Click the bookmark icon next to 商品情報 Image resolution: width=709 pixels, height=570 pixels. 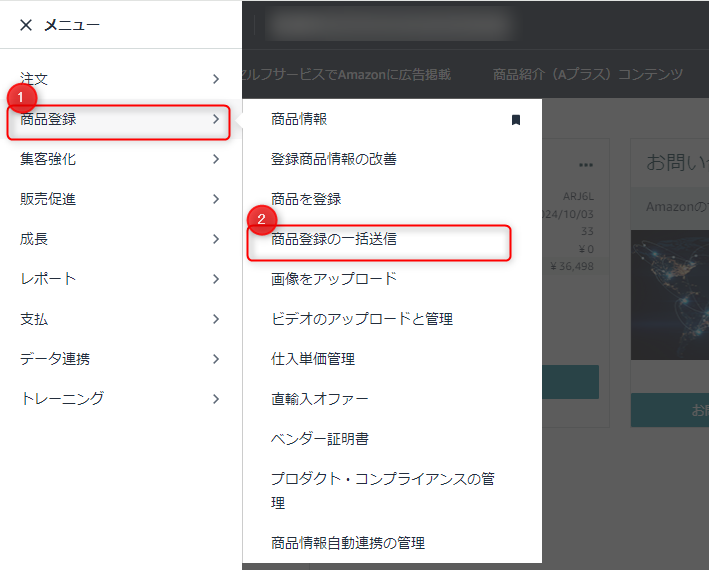pyautogui.click(x=515, y=120)
